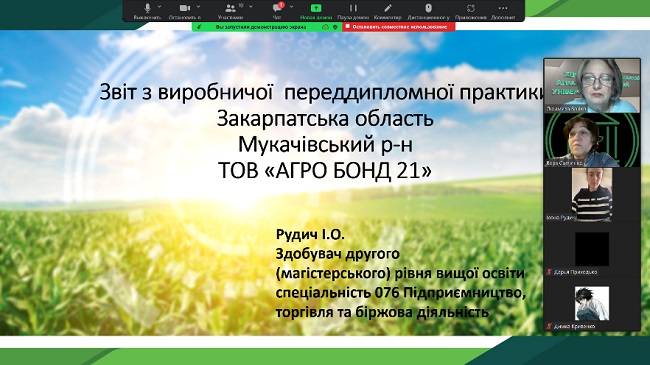Select Дарья Приходько blacked-out video tile
This screenshot has height=365, width=650.
[592, 249]
